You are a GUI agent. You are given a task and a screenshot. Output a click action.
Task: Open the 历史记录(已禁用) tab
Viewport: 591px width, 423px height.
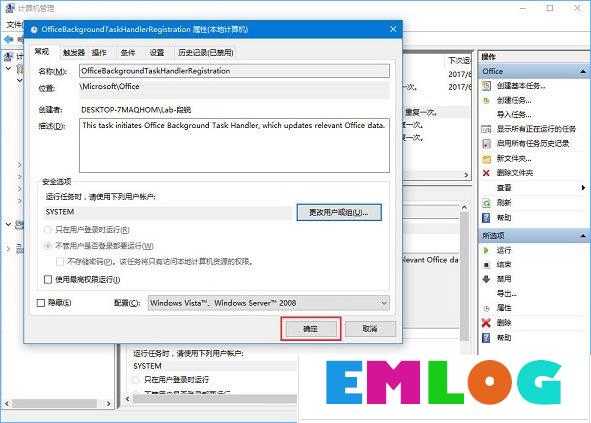(205, 53)
